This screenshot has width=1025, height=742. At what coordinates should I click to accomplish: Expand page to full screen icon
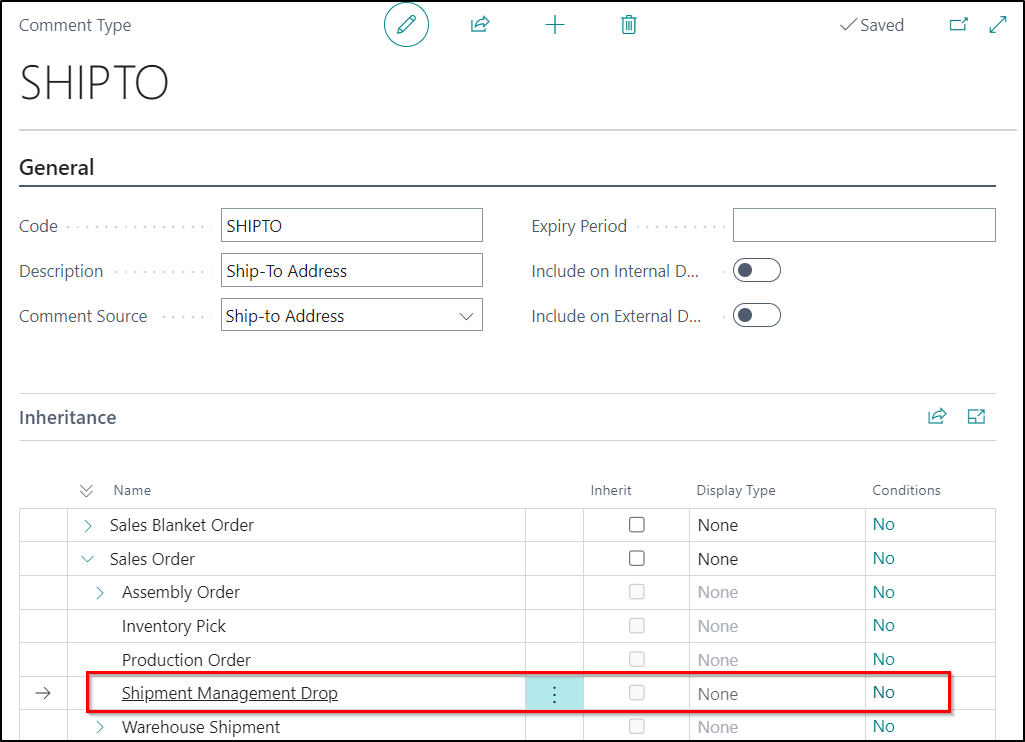(997, 25)
